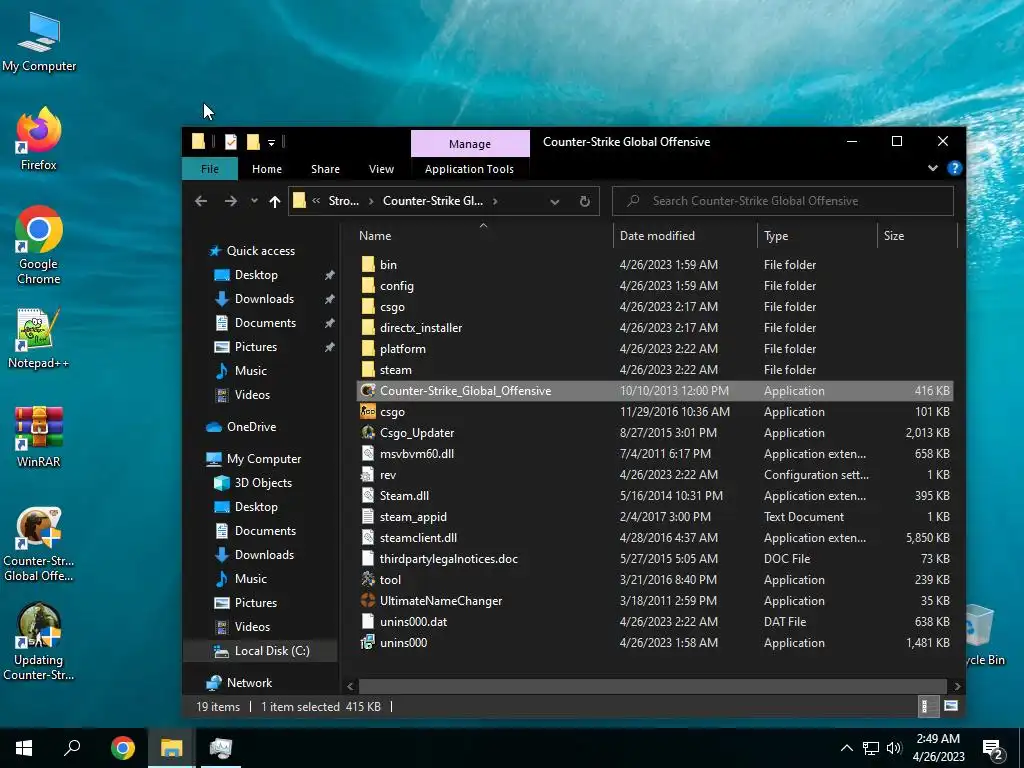Go back with the back arrow
The image size is (1024, 768).
201,201
